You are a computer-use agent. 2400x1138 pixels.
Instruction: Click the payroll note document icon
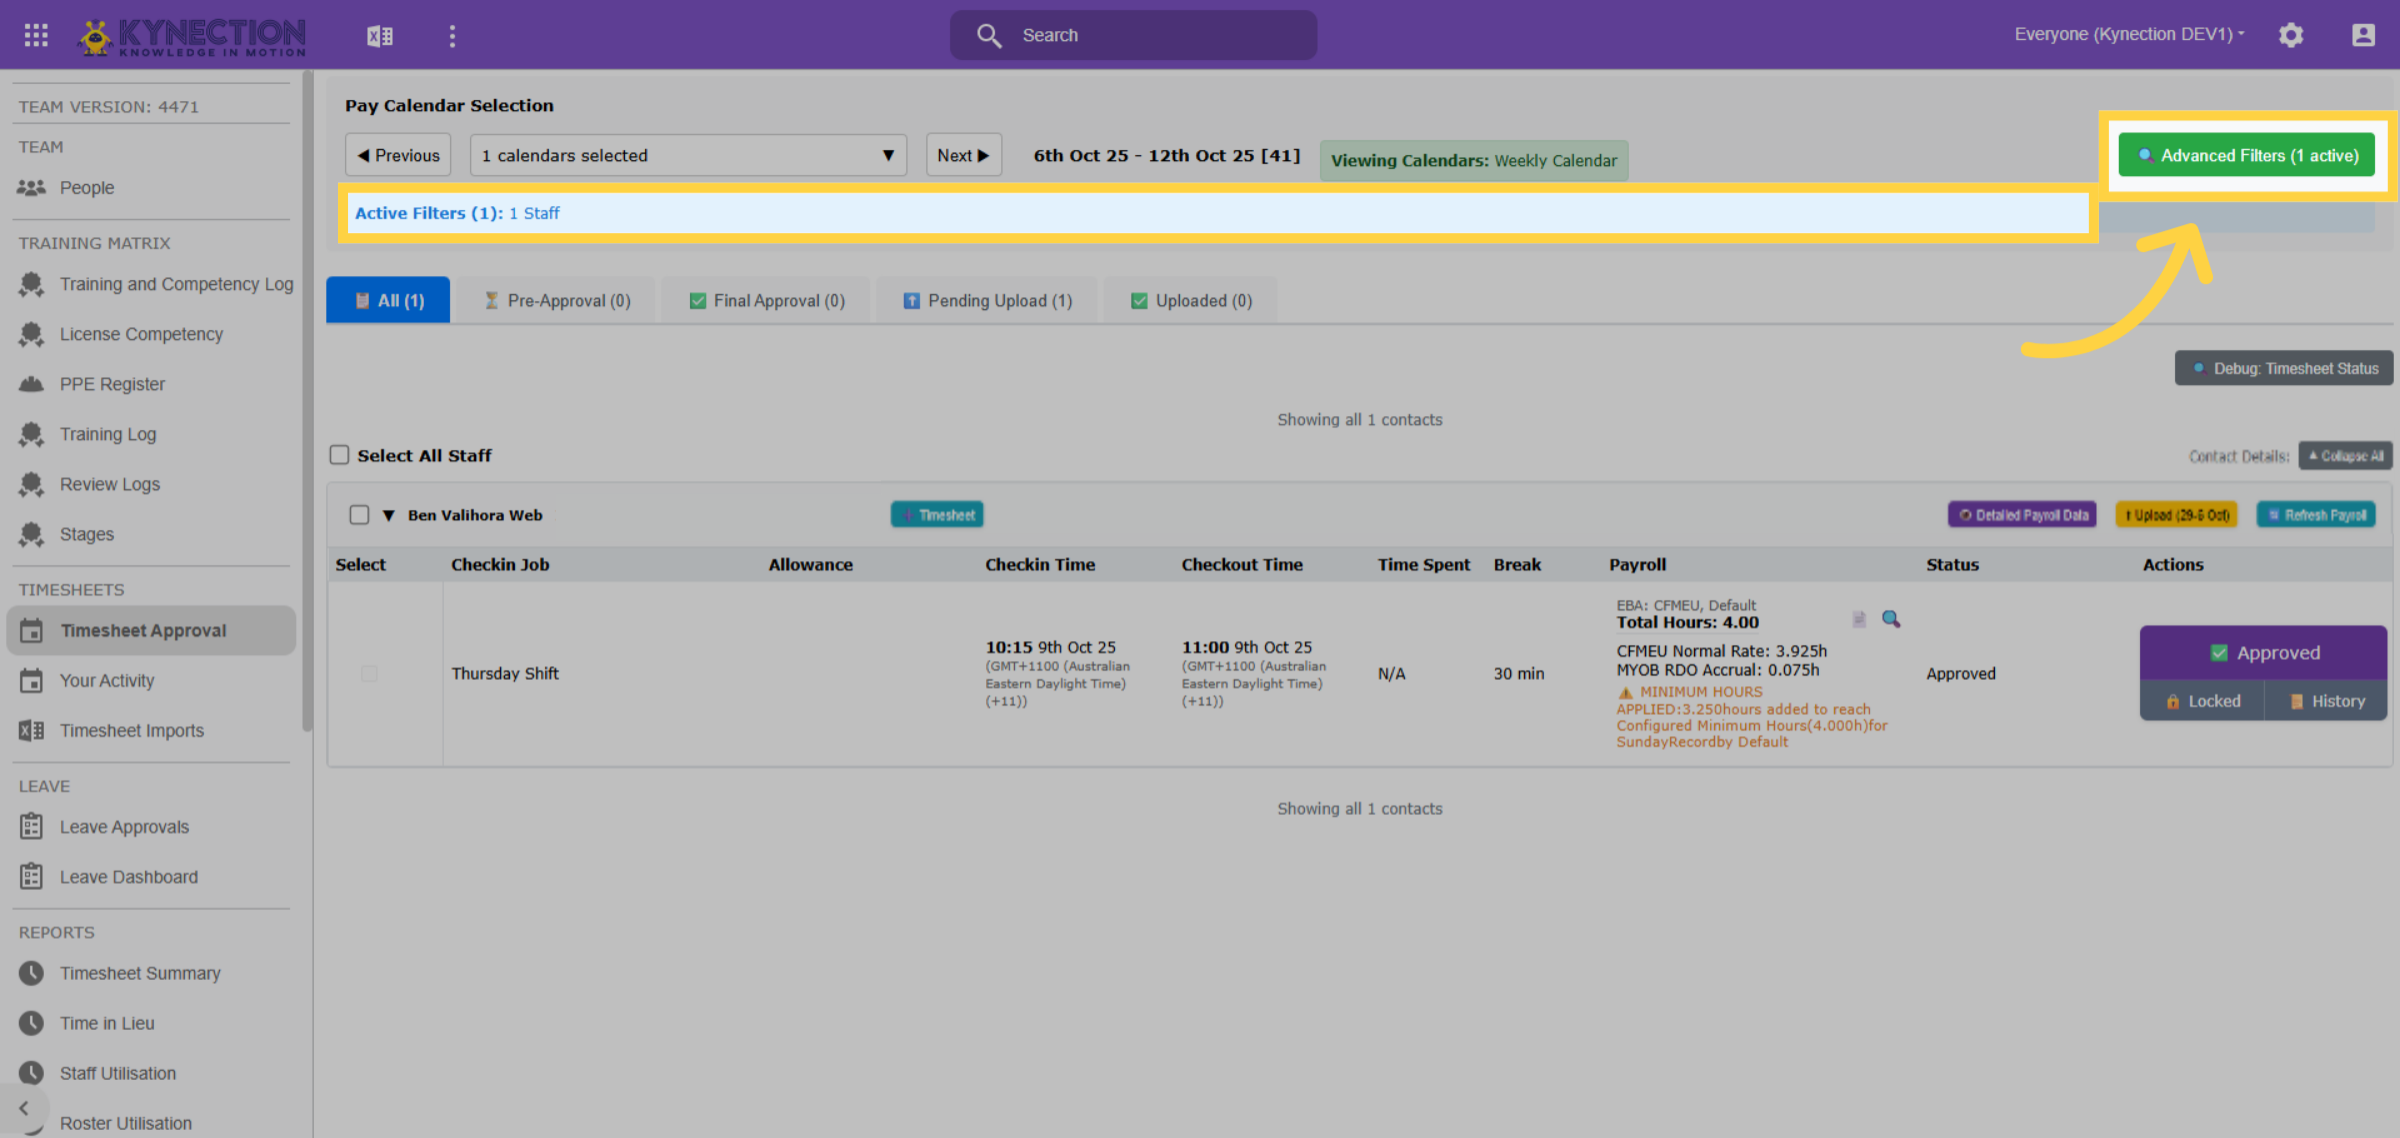pos(1859,619)
